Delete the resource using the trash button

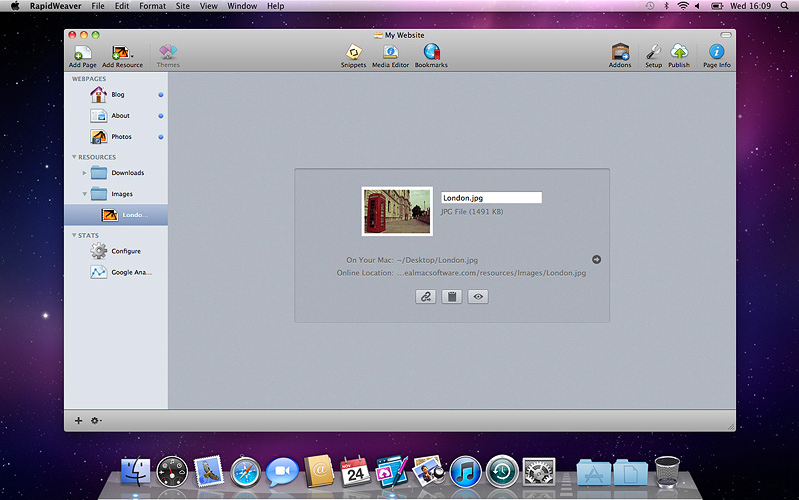(452, 297)
